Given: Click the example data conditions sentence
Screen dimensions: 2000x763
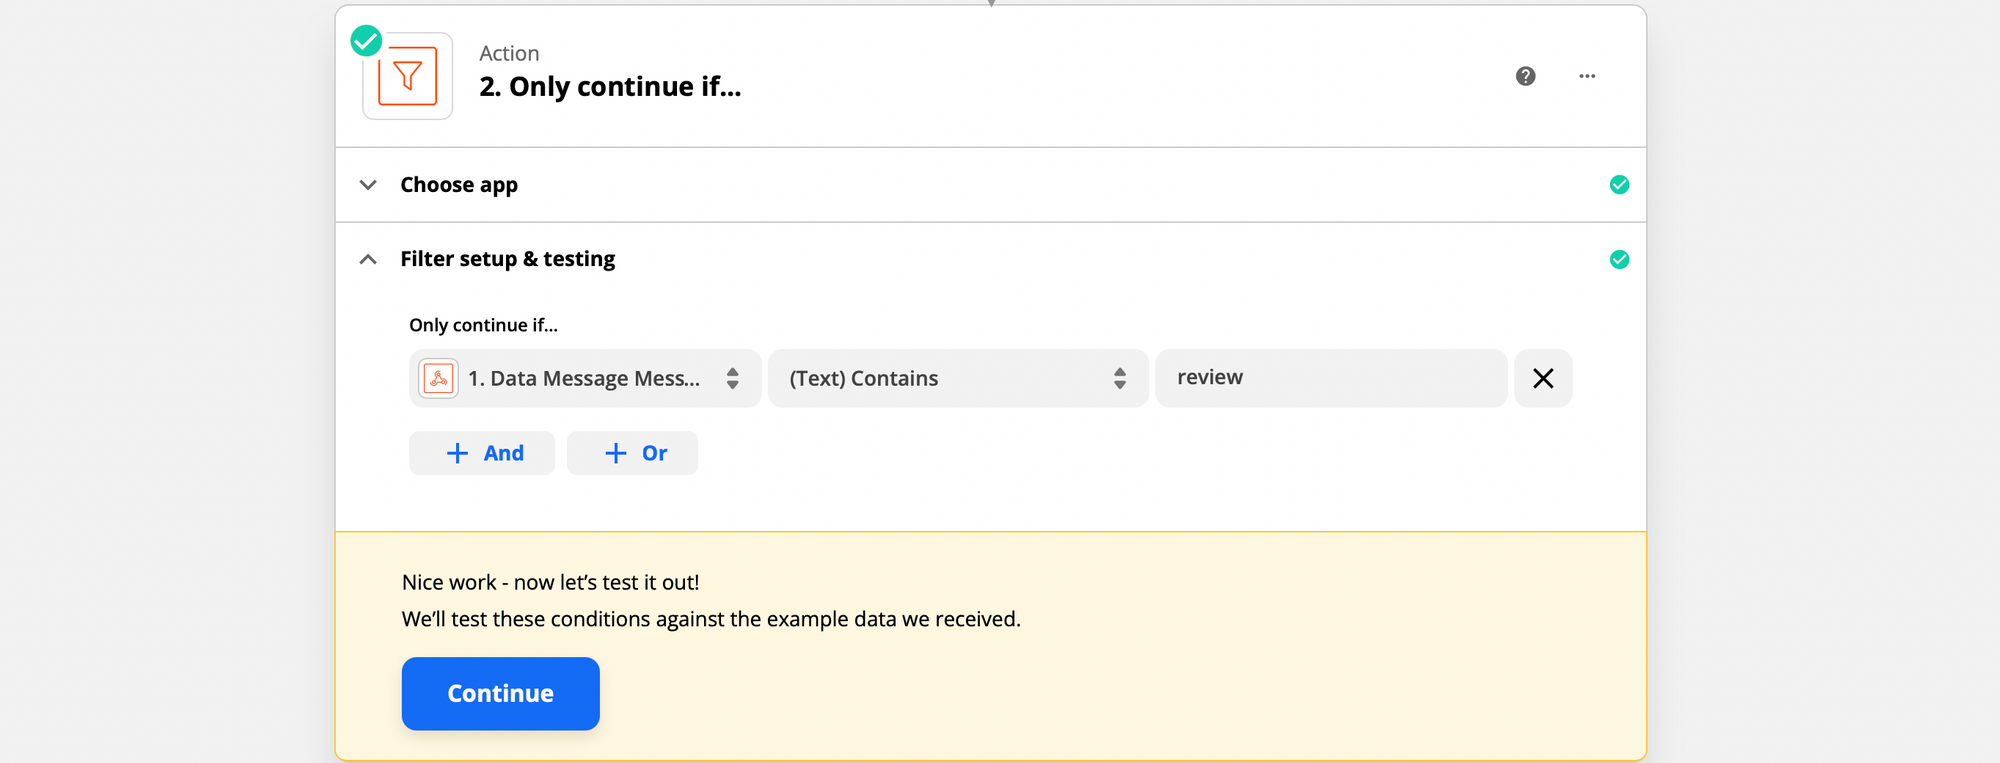Looking at the screenshot, I should click(x=711, y=619).
